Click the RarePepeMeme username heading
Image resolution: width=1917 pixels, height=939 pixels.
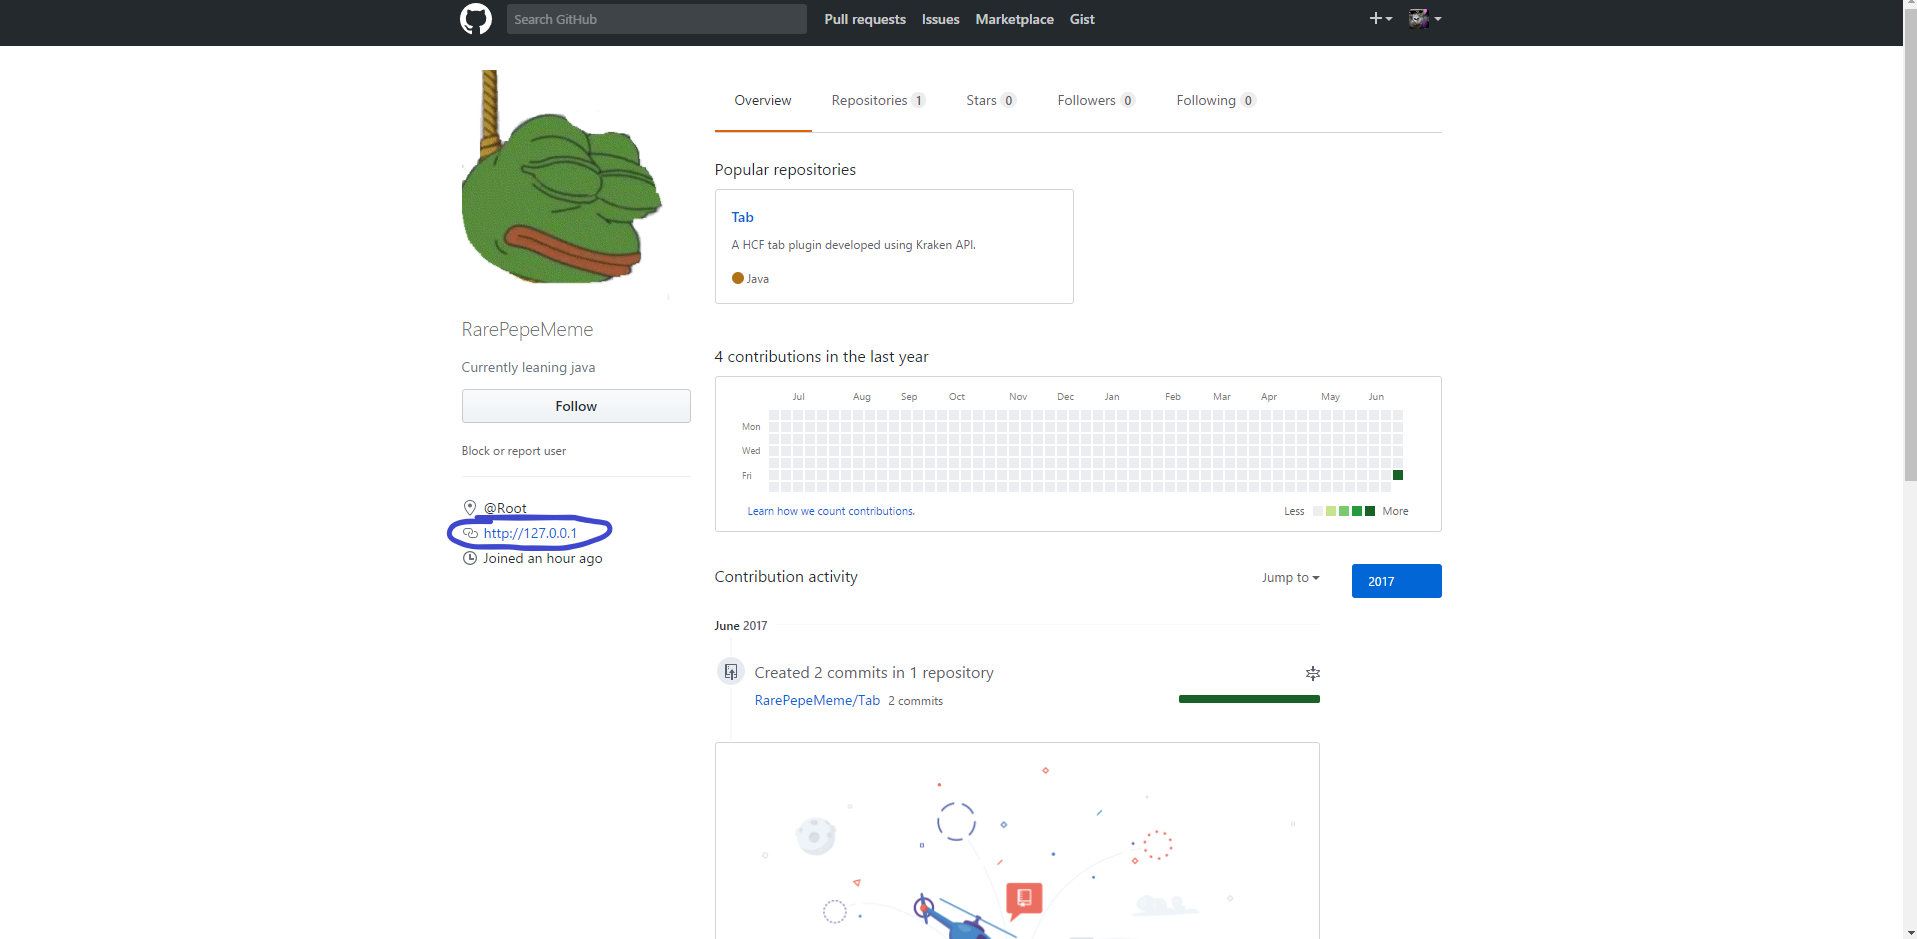[x=527, y=329]
